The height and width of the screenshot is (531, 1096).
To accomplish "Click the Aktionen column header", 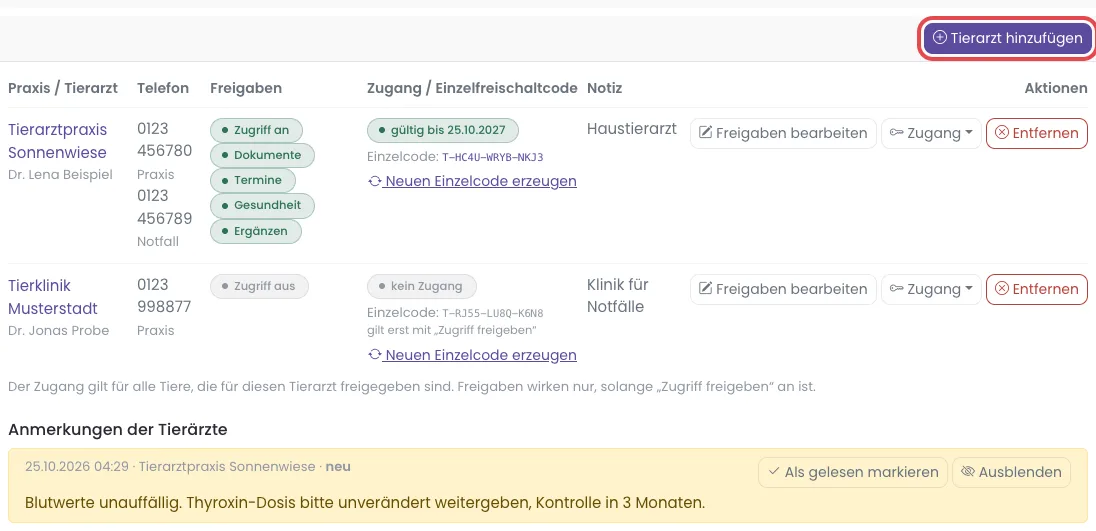I will (x=1056, y=88).
